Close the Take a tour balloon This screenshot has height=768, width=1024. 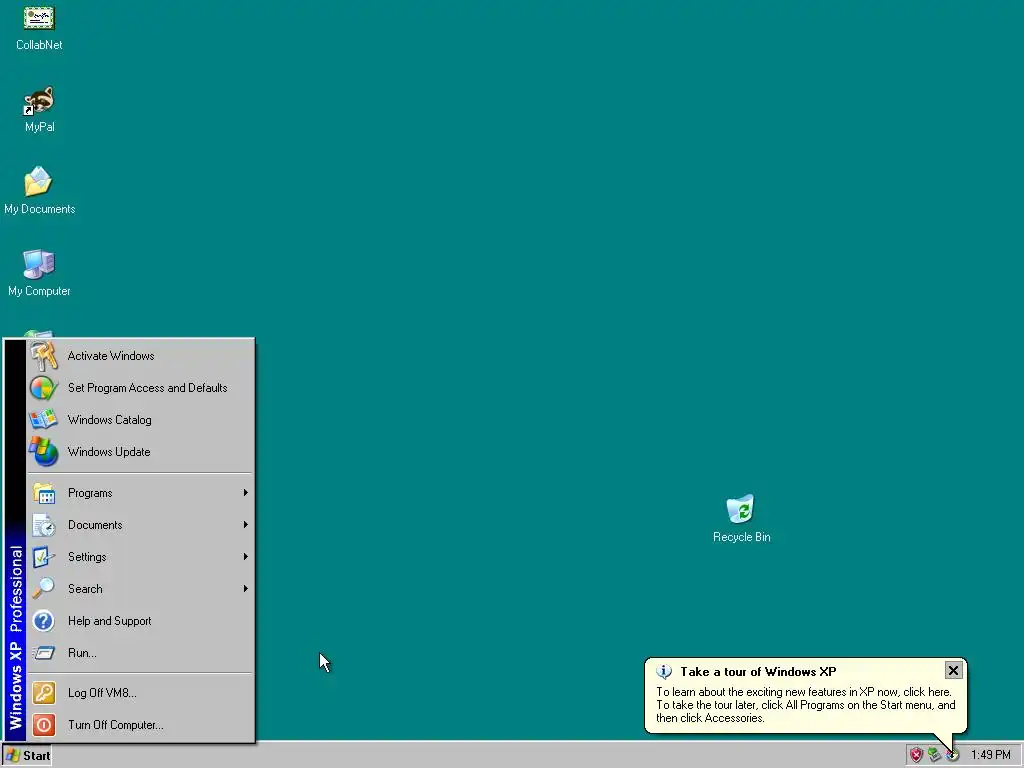click(953, 670)
